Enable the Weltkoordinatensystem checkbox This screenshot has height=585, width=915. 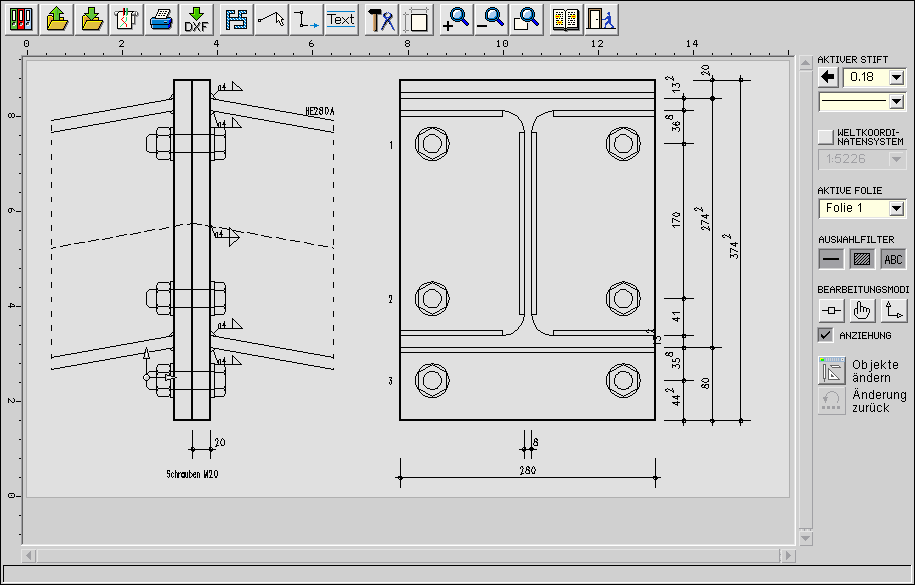825,136
